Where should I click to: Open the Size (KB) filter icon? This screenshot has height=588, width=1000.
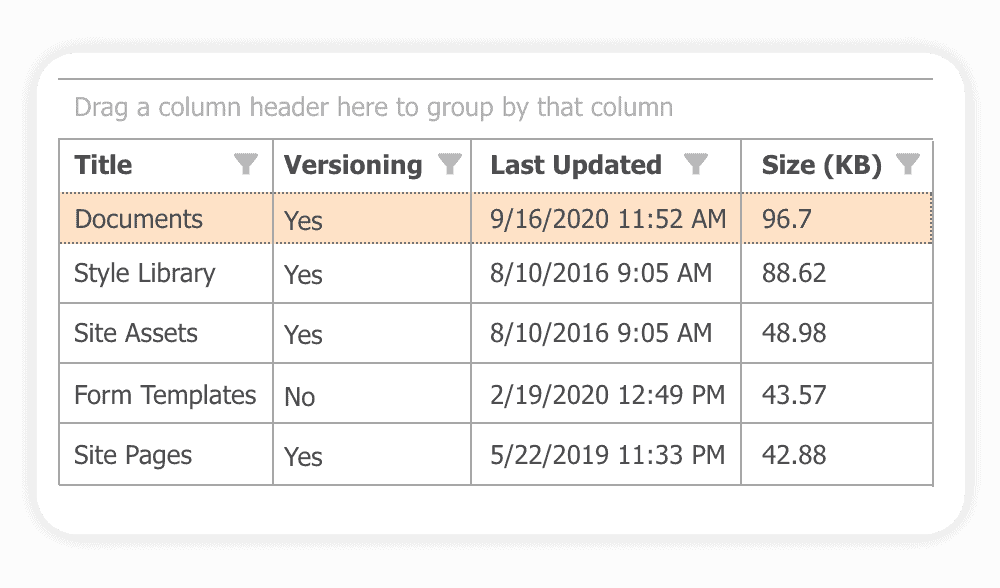907,165
